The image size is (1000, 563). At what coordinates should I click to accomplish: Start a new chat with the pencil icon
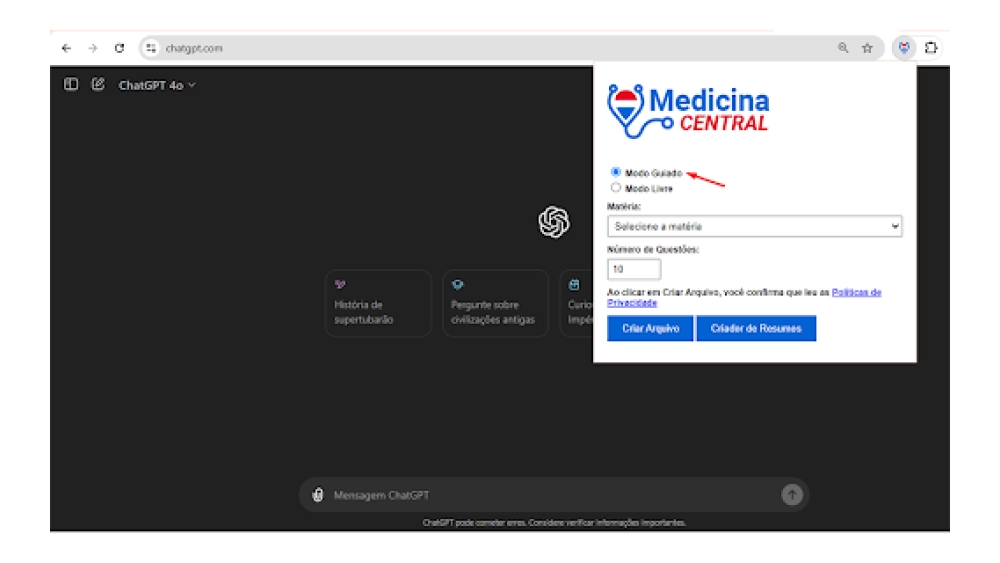coord(98,84)
